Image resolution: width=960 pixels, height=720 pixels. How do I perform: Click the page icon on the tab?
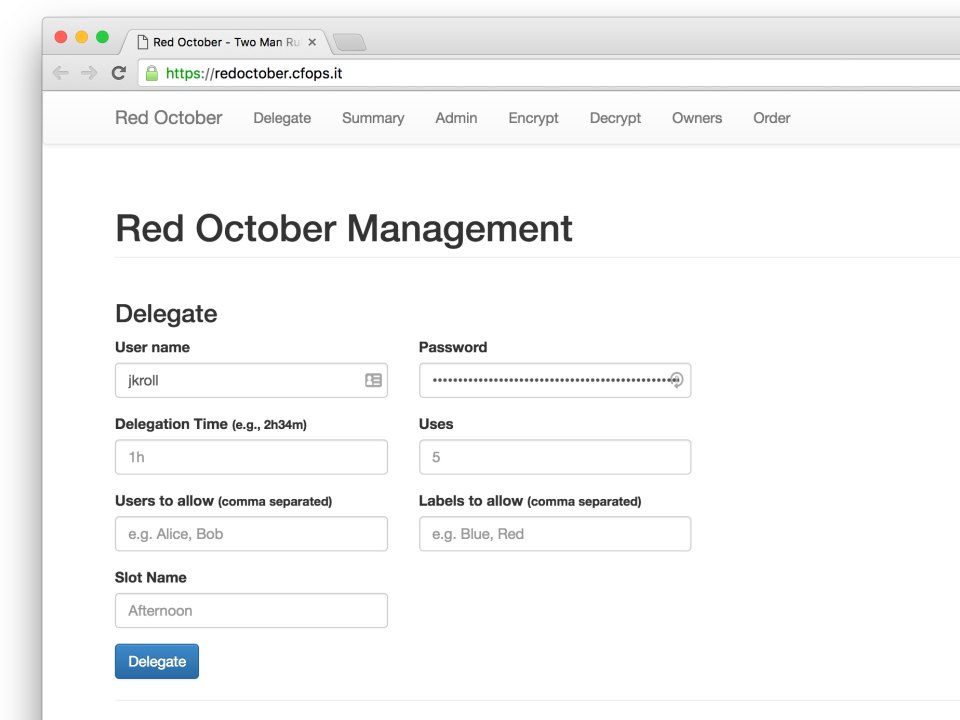[x=143, y=42]
